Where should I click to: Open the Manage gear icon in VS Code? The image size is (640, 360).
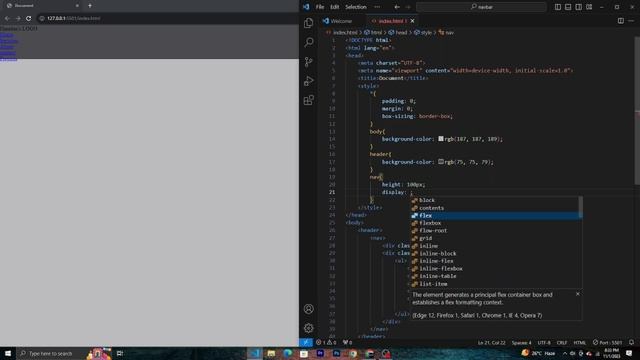(309, 328)
